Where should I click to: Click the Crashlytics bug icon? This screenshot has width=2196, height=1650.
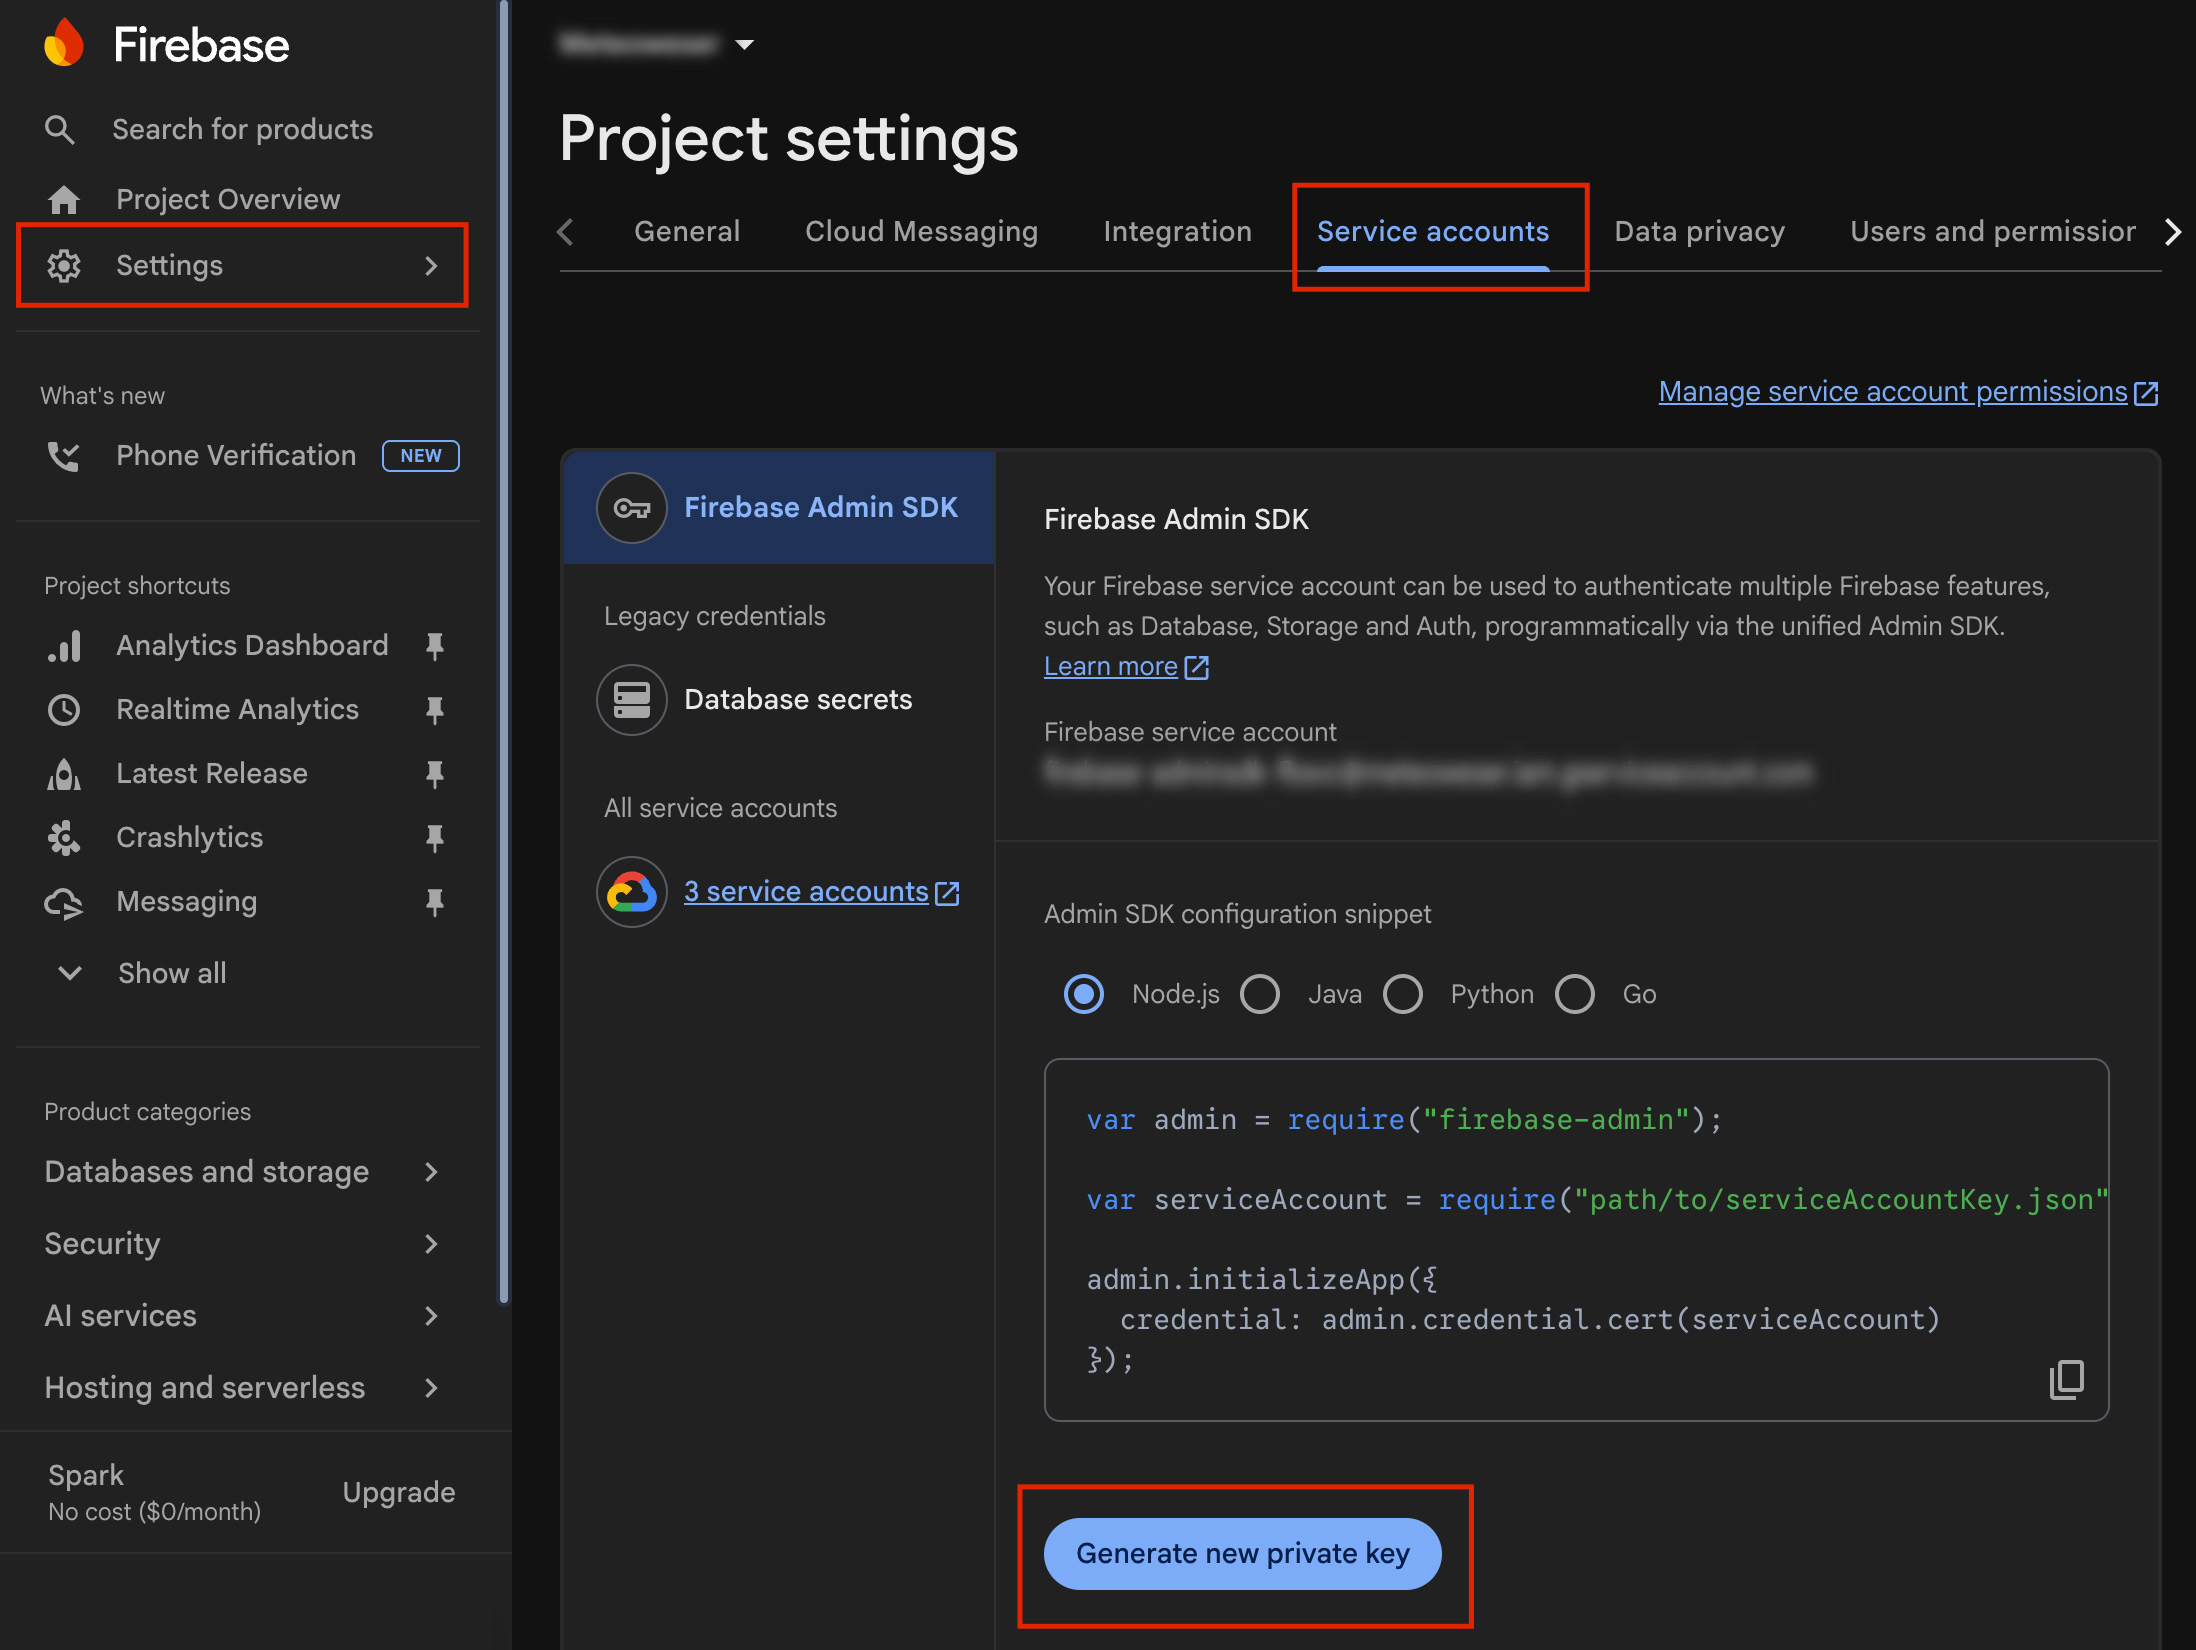pyautogui.click(x=64, y=838)
